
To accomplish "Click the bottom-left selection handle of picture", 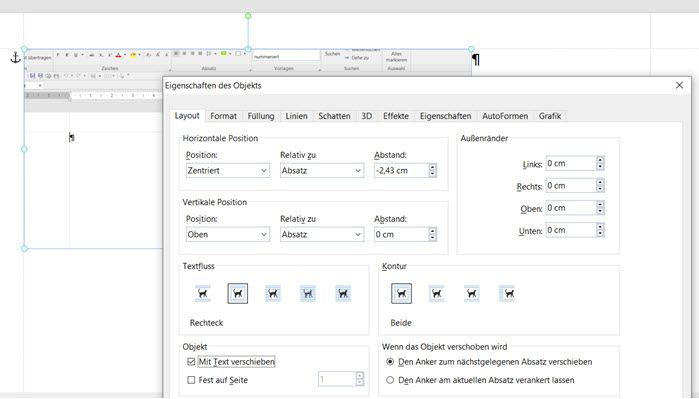I will coord(24,249).
